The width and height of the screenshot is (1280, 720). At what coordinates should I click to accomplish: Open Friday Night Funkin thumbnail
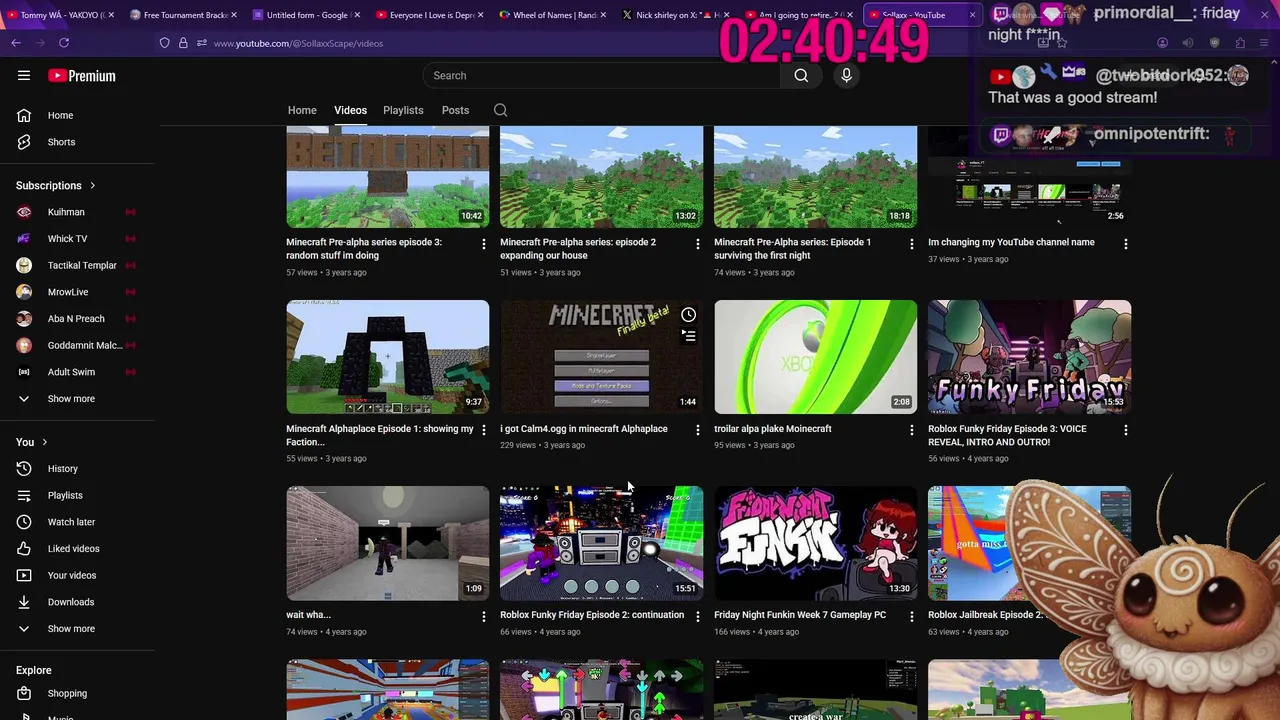(815, 543)
